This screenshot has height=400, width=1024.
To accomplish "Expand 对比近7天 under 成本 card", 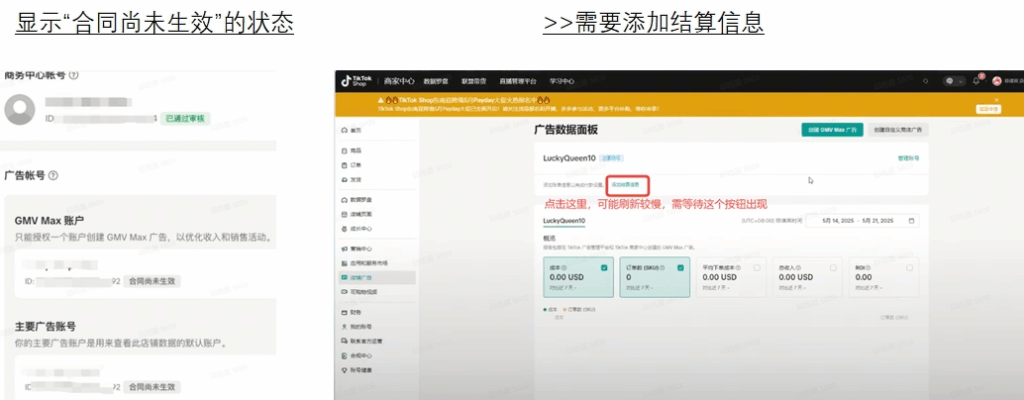I will pyautogui.click(x=562, y=288).
